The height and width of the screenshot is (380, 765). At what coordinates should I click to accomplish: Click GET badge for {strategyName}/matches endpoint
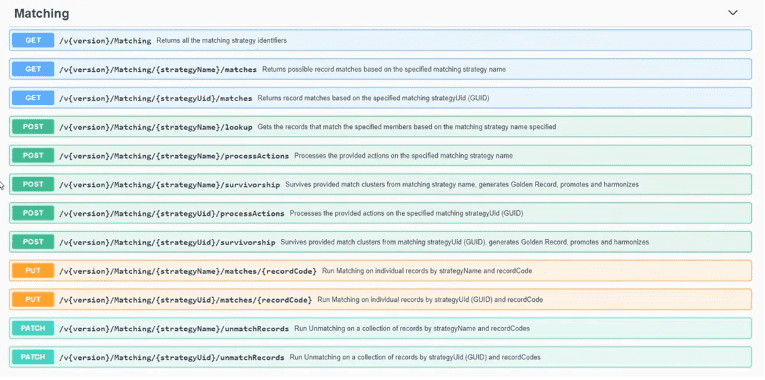[33, 69]
